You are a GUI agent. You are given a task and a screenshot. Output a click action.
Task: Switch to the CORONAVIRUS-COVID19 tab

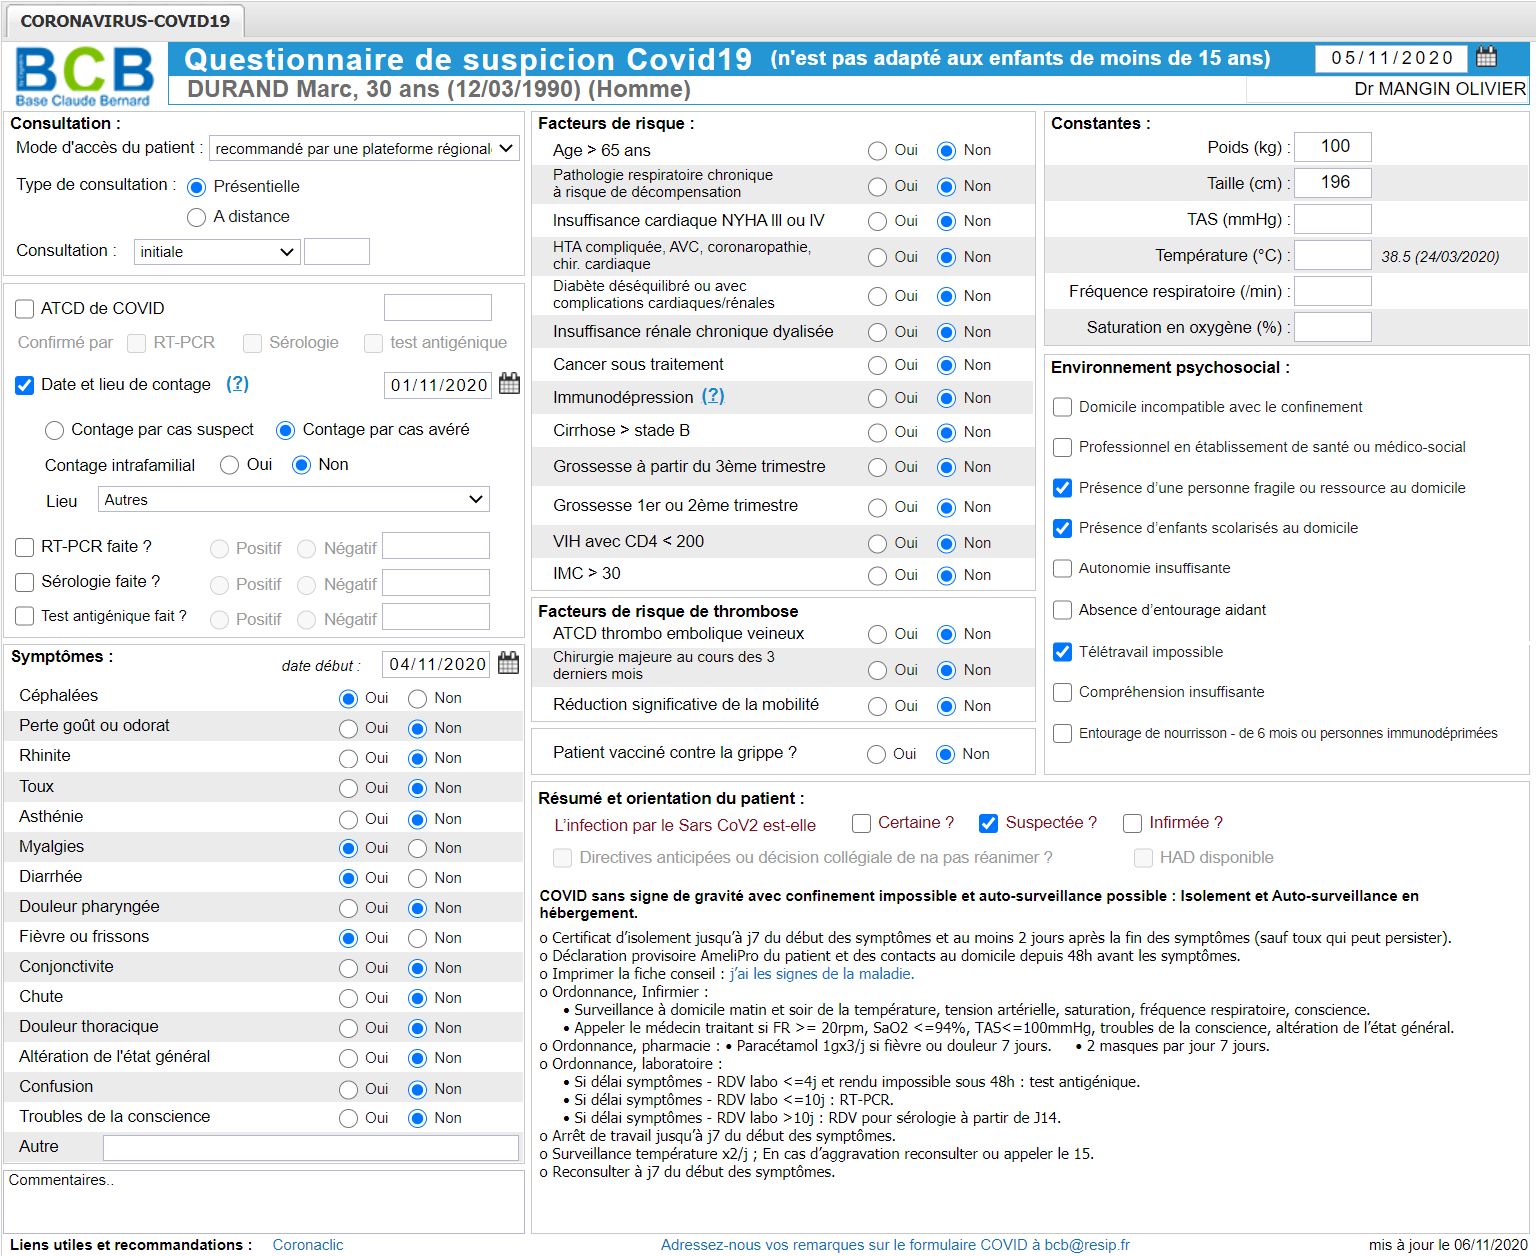(x=125, y=21)
